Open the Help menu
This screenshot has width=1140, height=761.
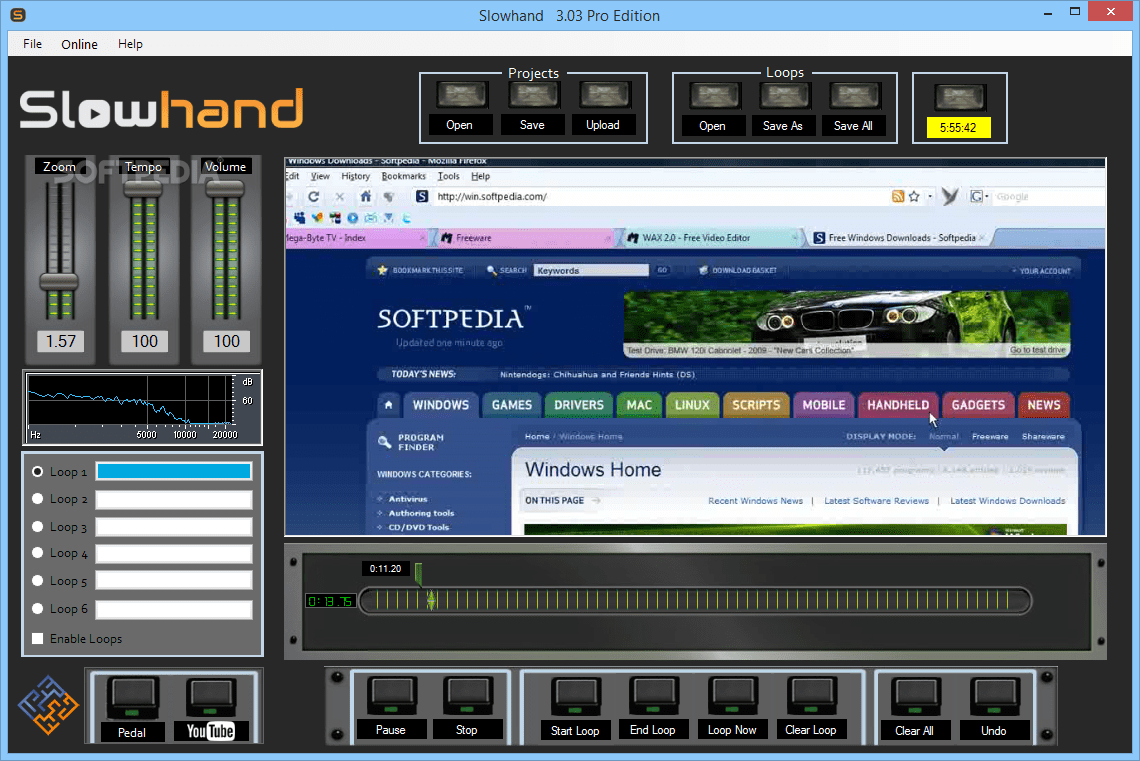click(130, 44)
